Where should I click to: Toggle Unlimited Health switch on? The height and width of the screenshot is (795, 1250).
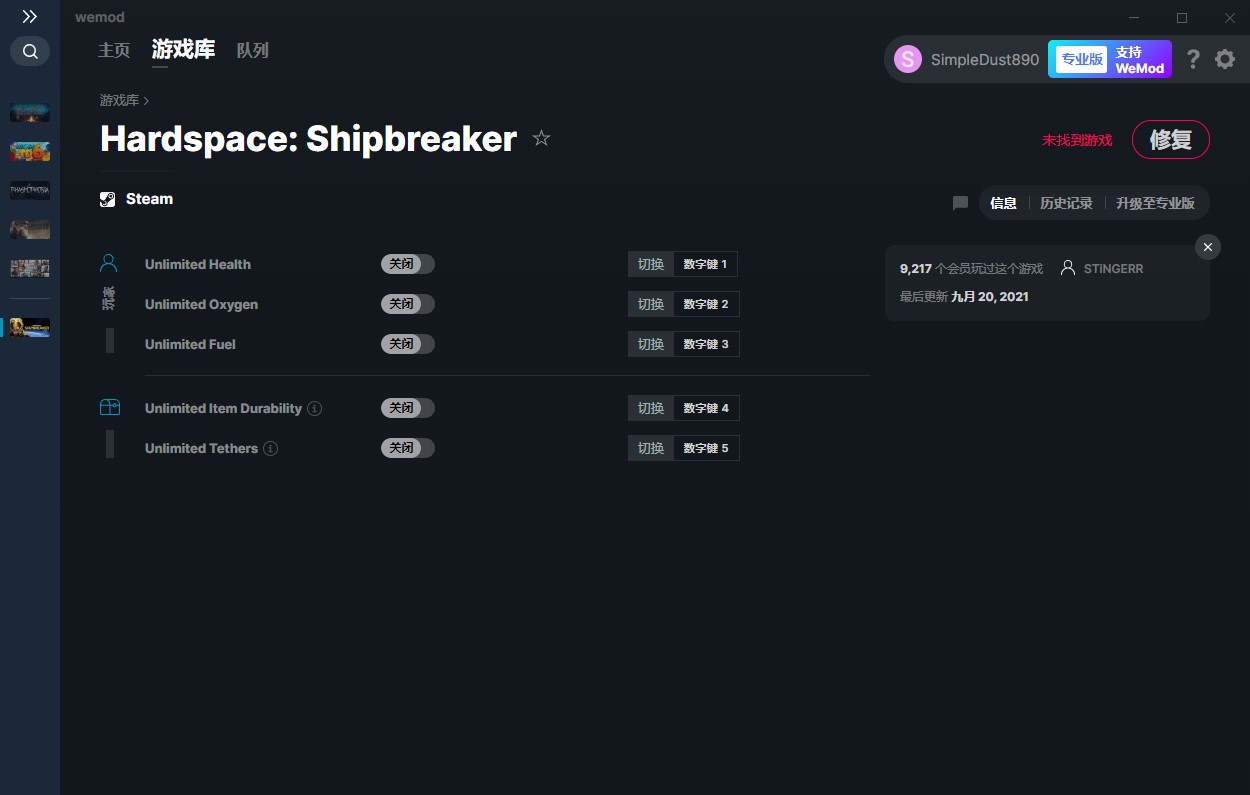(408, 264)
